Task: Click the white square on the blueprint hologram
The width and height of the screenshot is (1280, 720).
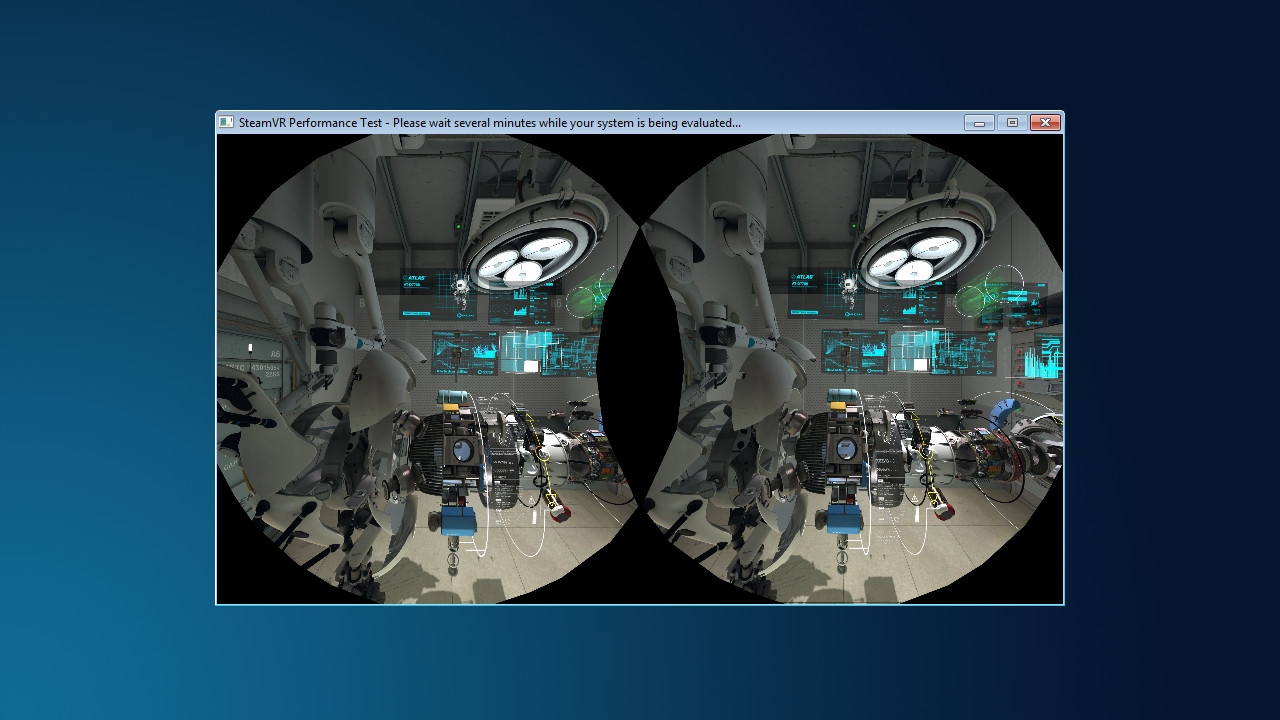Action: [x=530, y=366]
